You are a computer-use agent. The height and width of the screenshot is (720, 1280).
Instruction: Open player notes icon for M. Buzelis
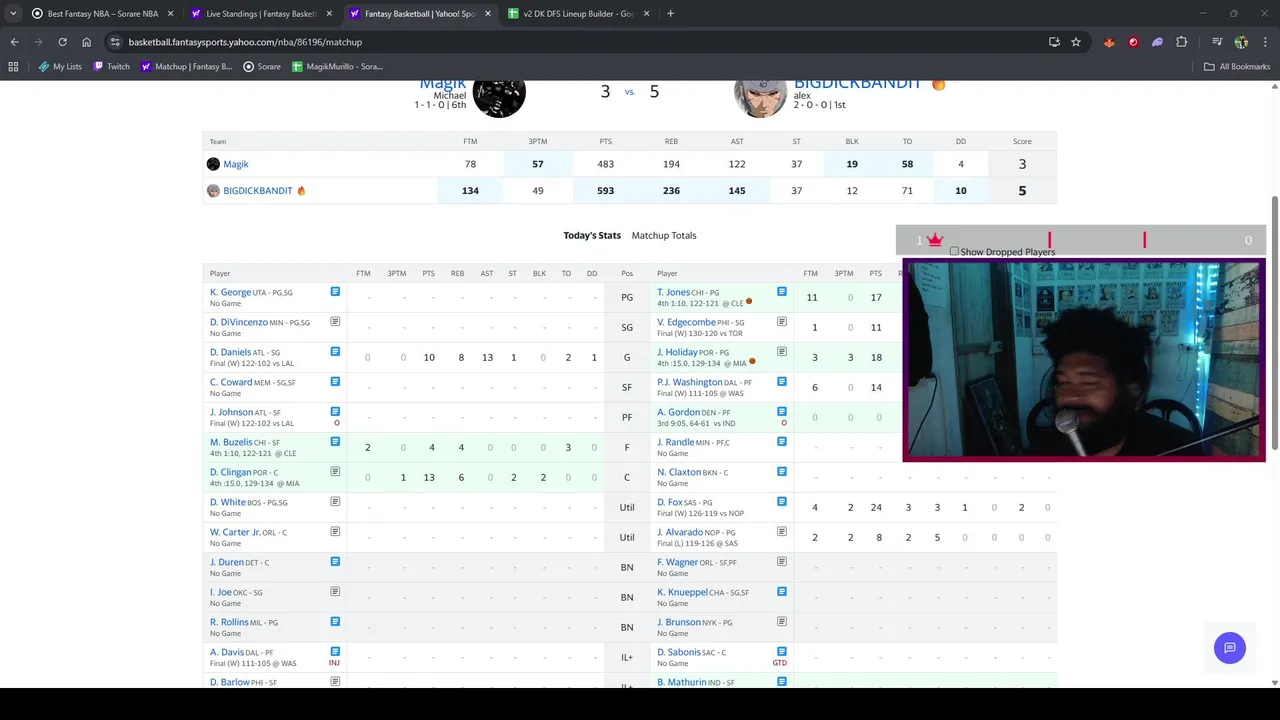[335, 442]
